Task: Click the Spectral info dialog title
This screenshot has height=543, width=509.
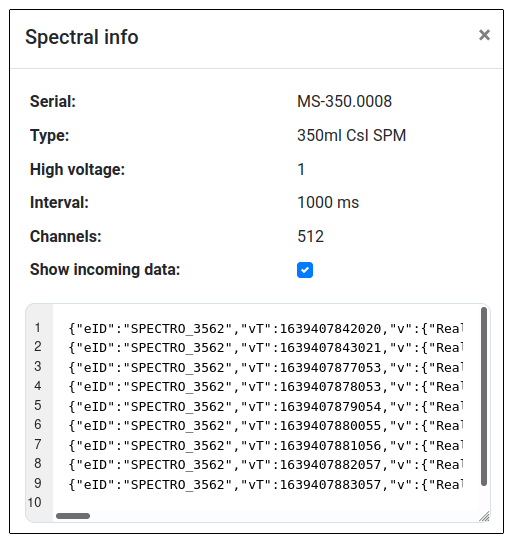Action: coord(82,37)
